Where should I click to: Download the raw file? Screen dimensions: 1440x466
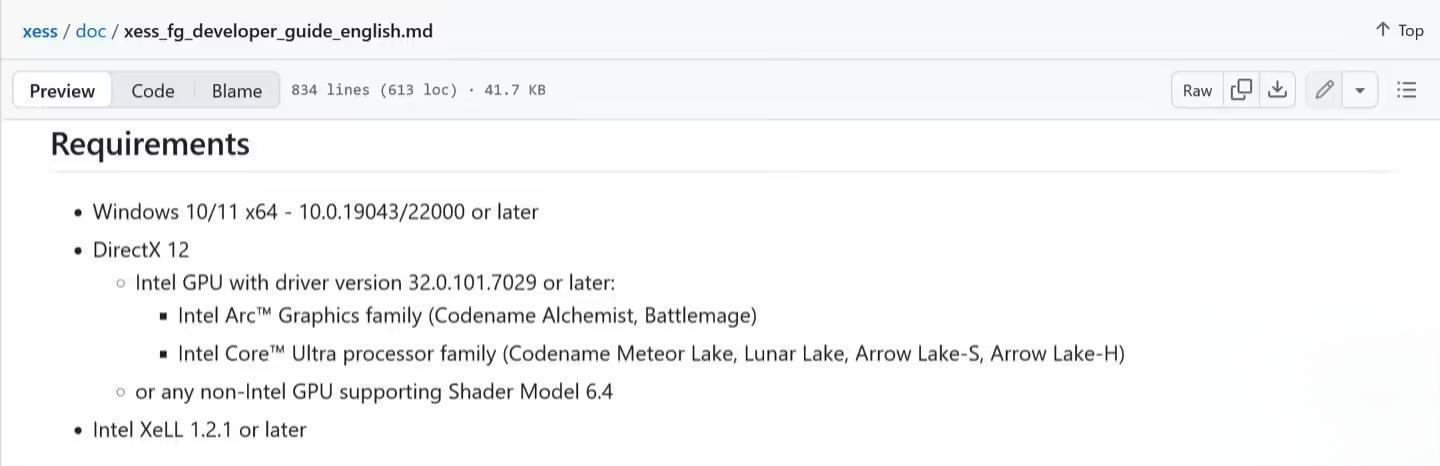point(1277,90)
